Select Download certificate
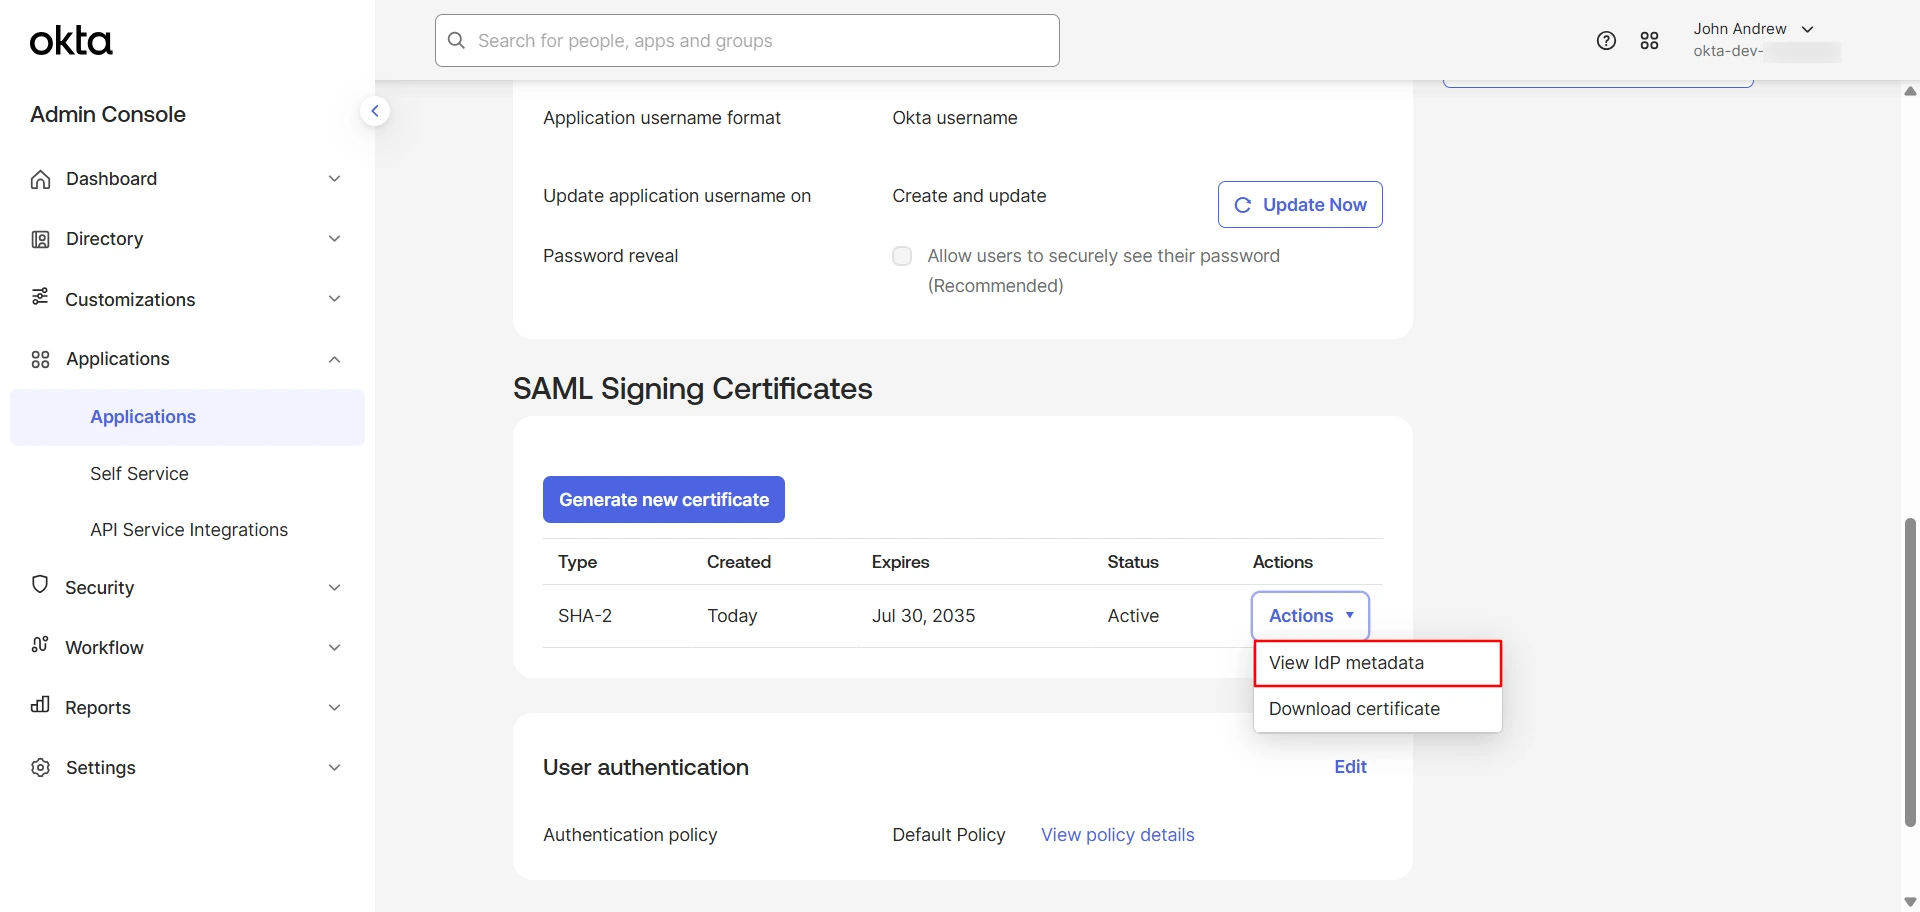This screenshot has height=912, width=1920. coord(1377,709)
